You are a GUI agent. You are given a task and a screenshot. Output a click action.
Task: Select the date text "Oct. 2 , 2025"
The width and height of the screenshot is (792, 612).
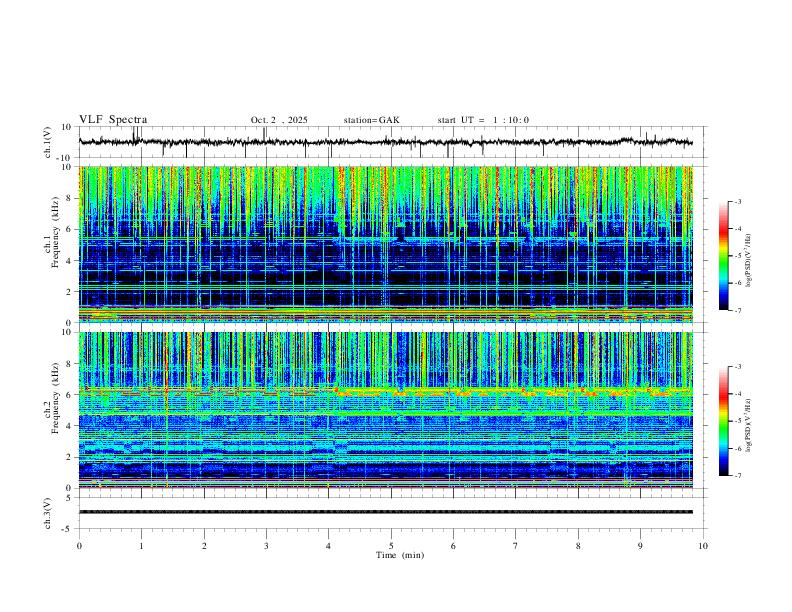tap(279, 120)
